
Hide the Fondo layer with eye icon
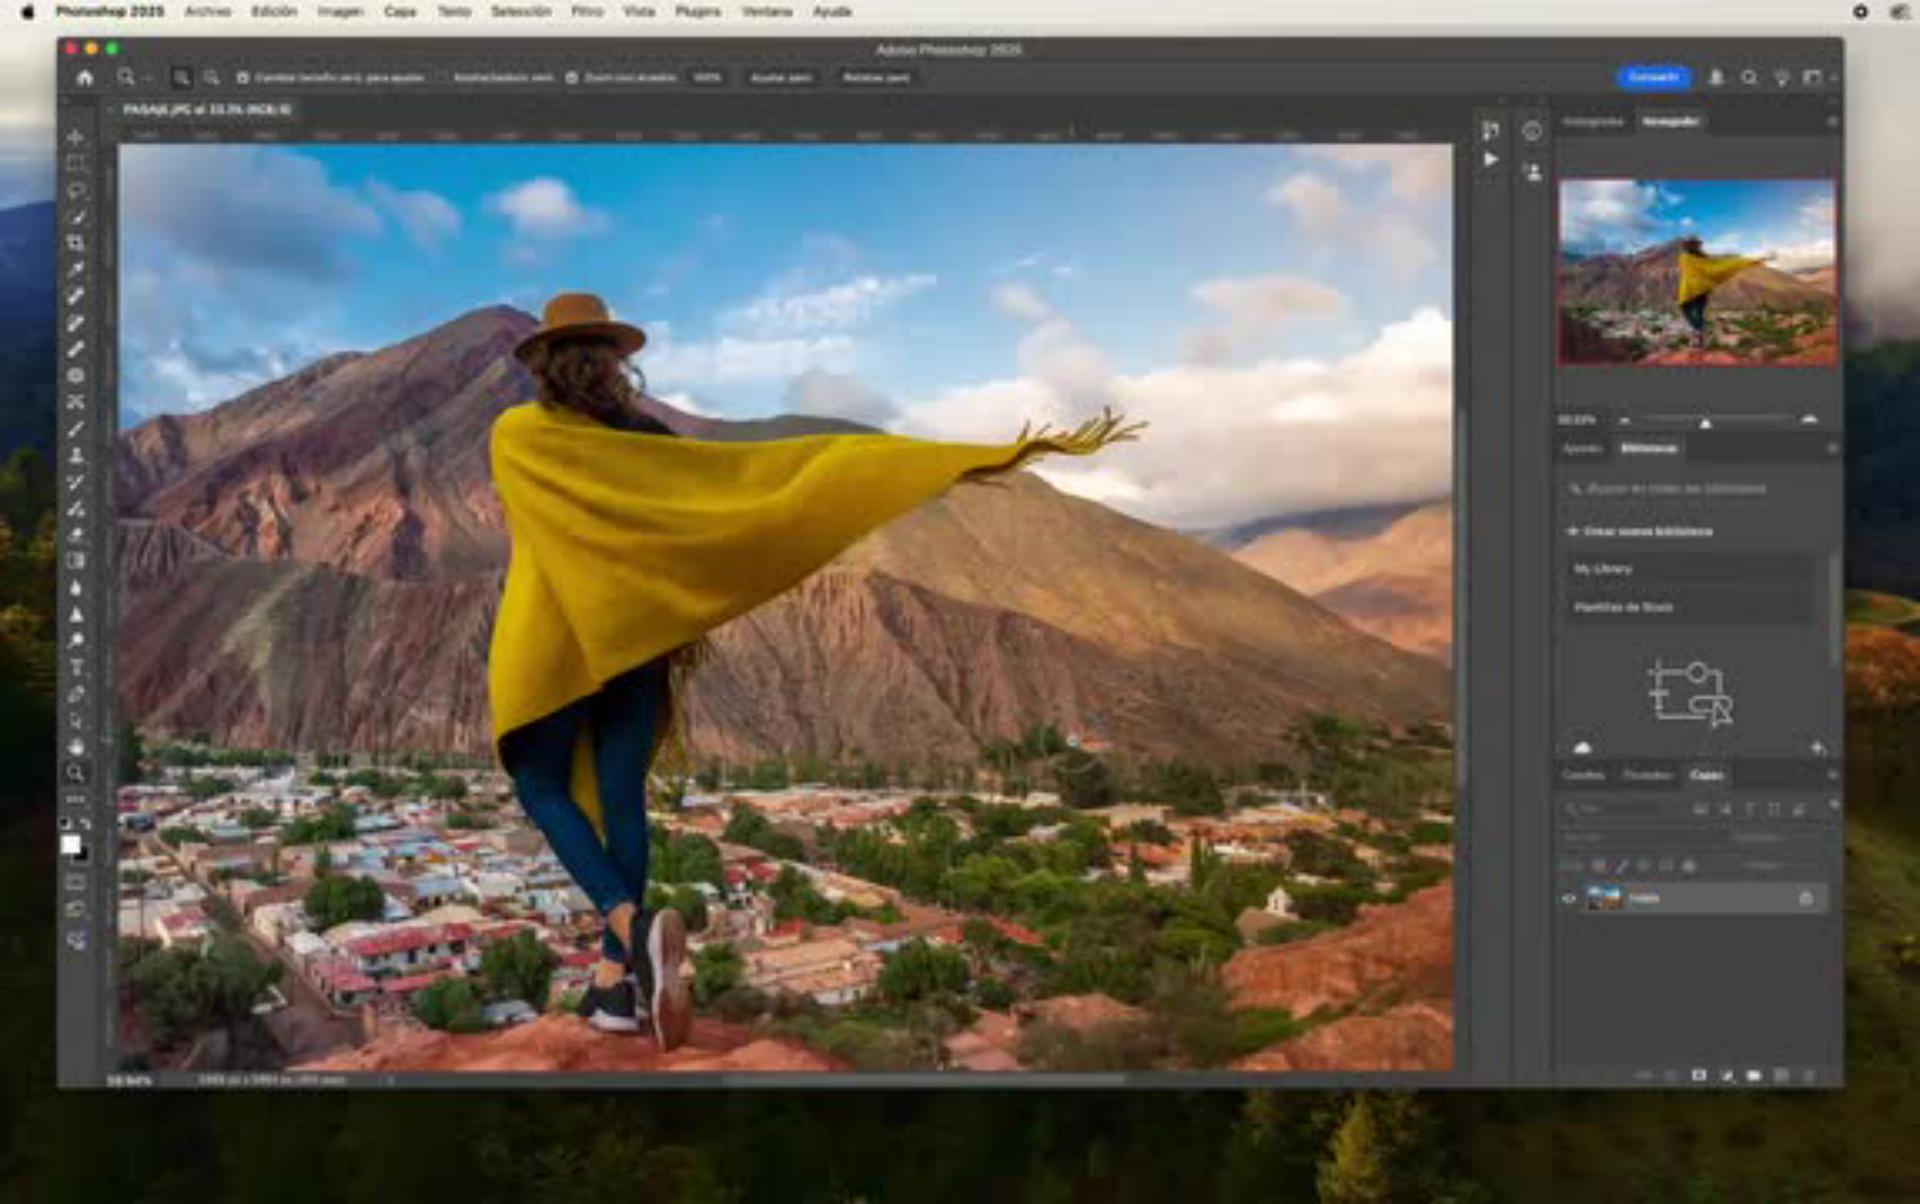pyautogui.click(x=1569, y=898)
